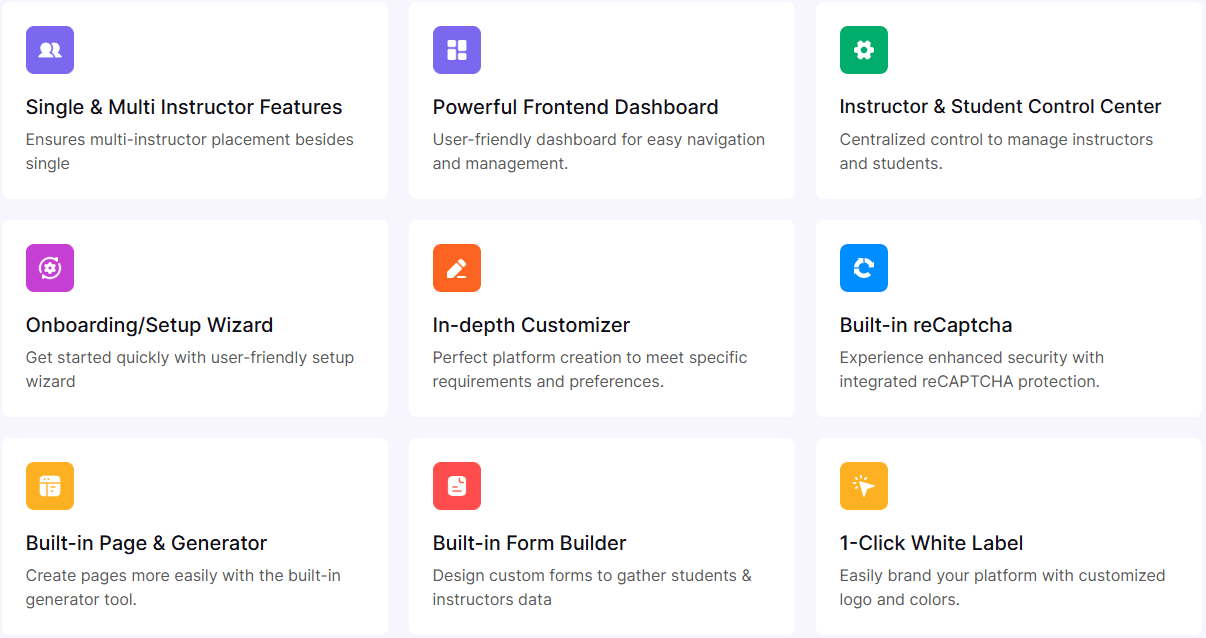Click the yellow Page Generator icon
This screenshot has width=1206, height=638.
coord(50,486)
